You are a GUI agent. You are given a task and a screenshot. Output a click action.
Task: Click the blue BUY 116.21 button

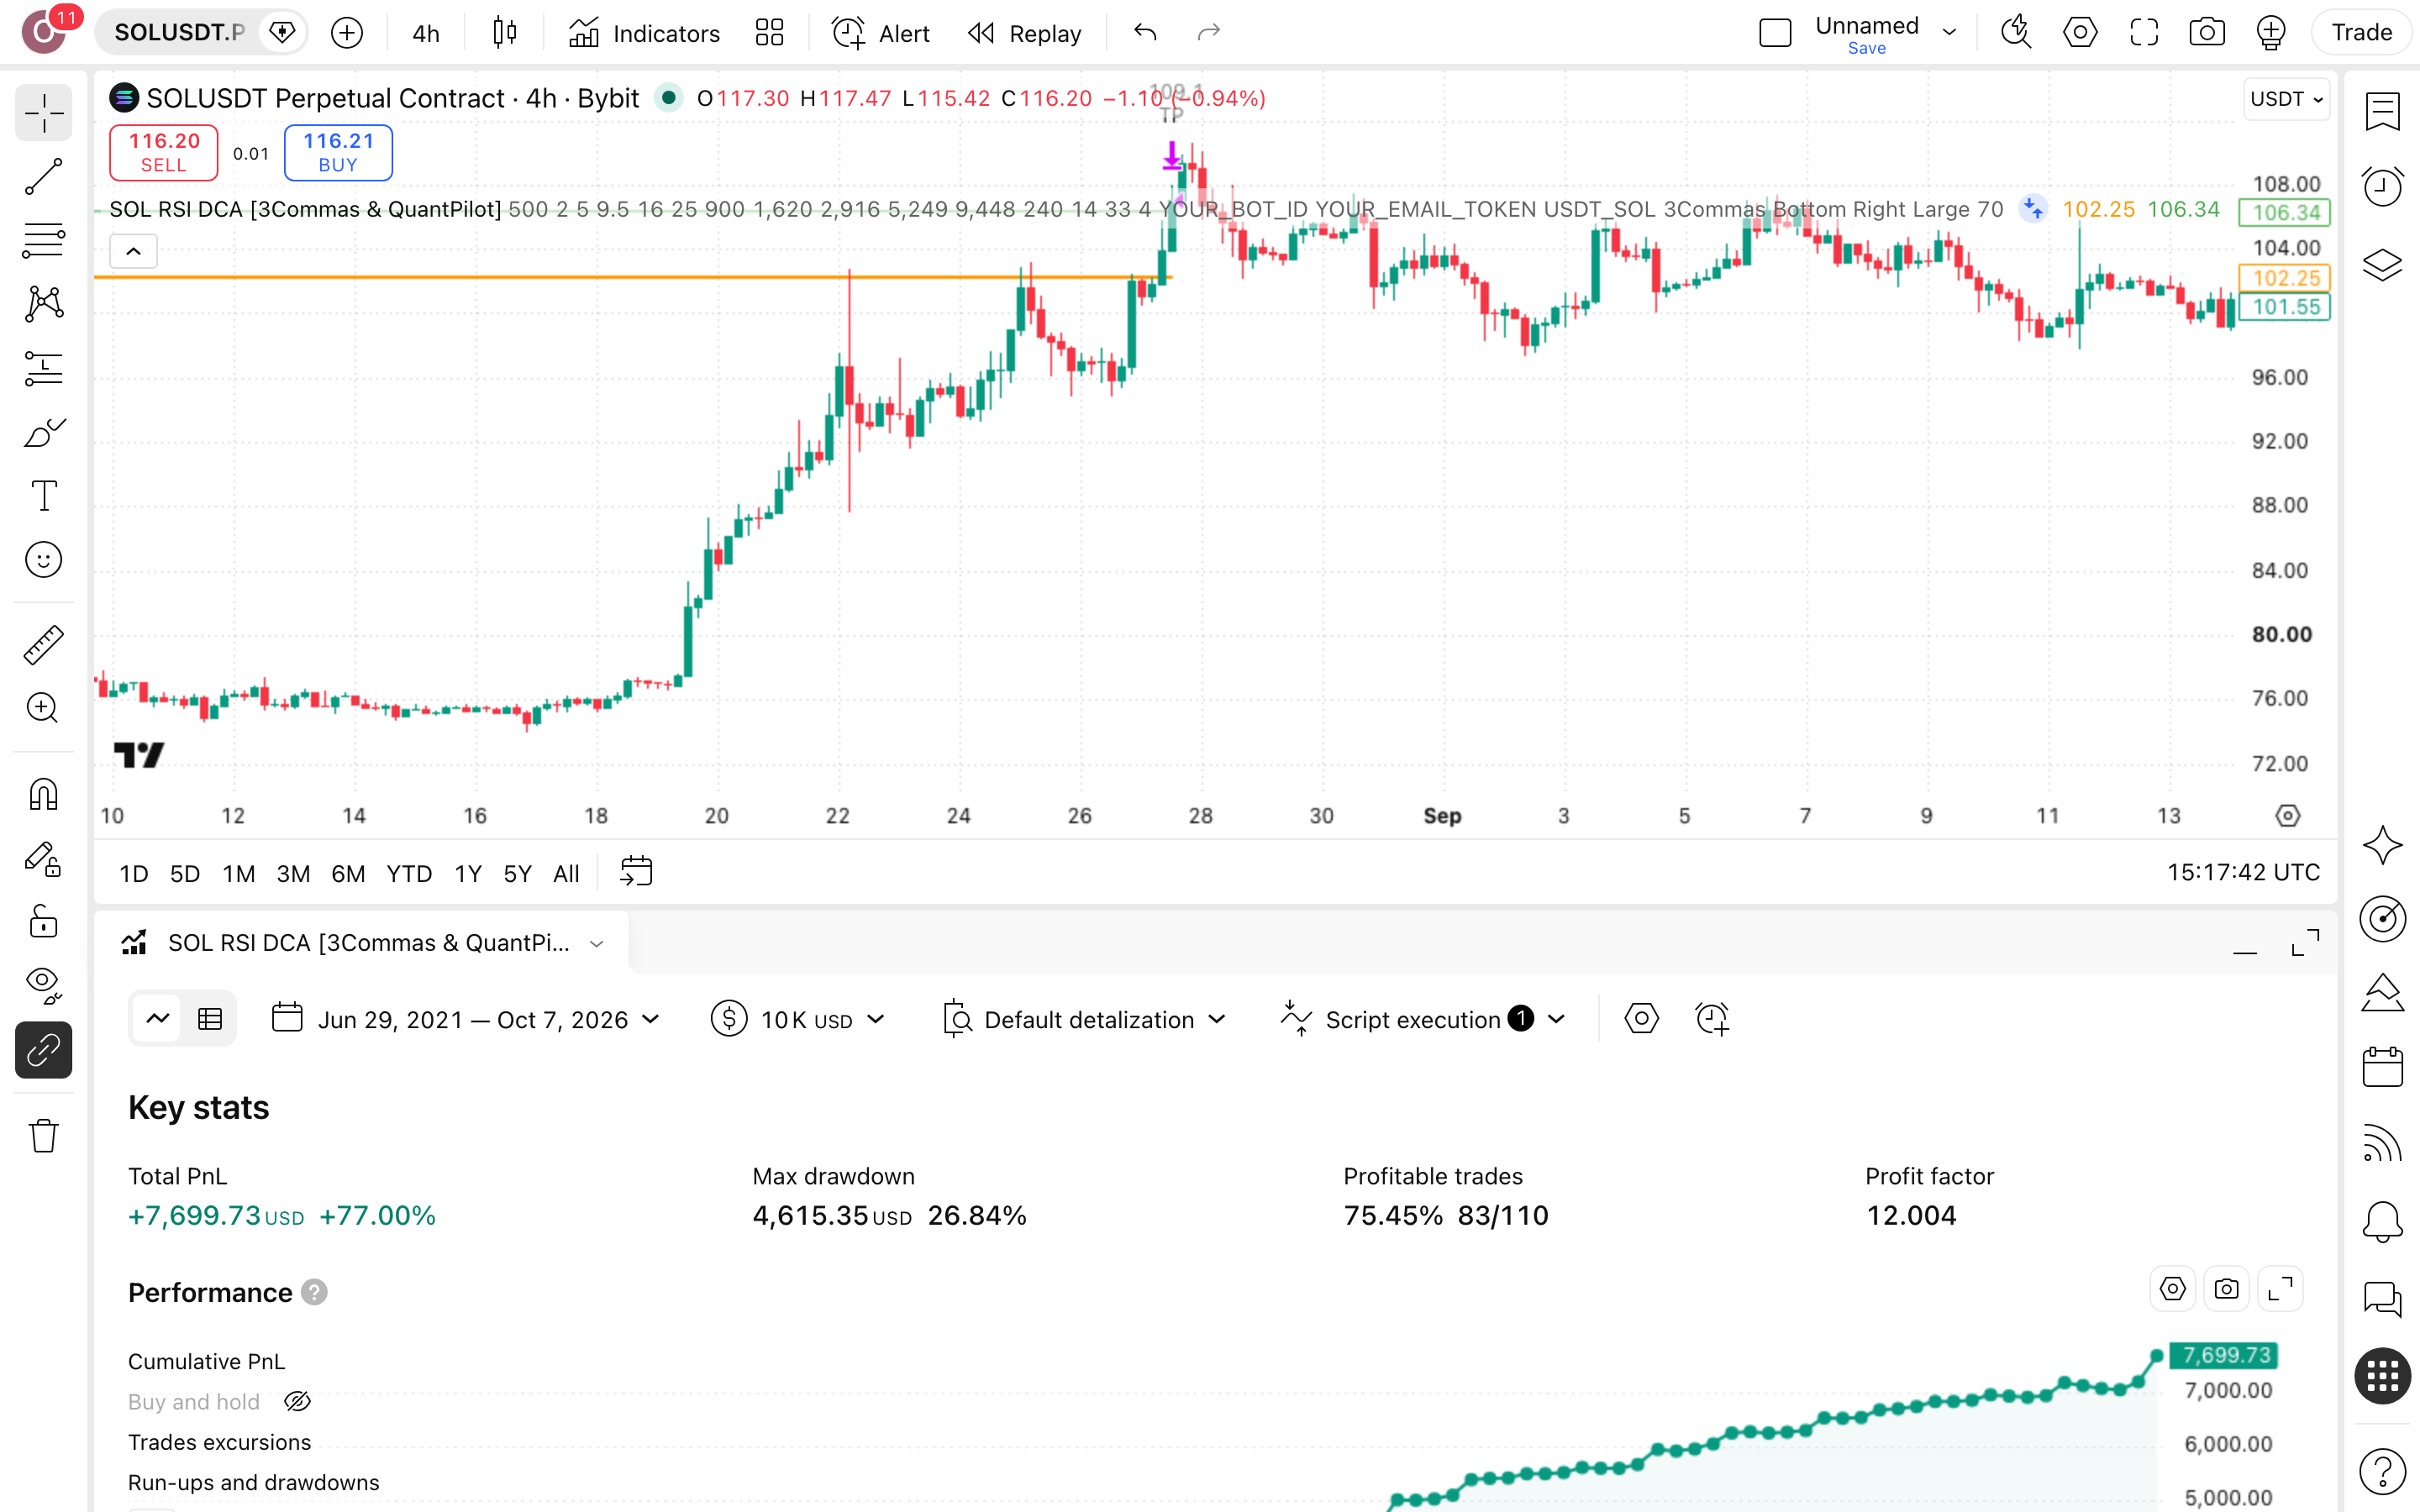[x=338, y=152]
